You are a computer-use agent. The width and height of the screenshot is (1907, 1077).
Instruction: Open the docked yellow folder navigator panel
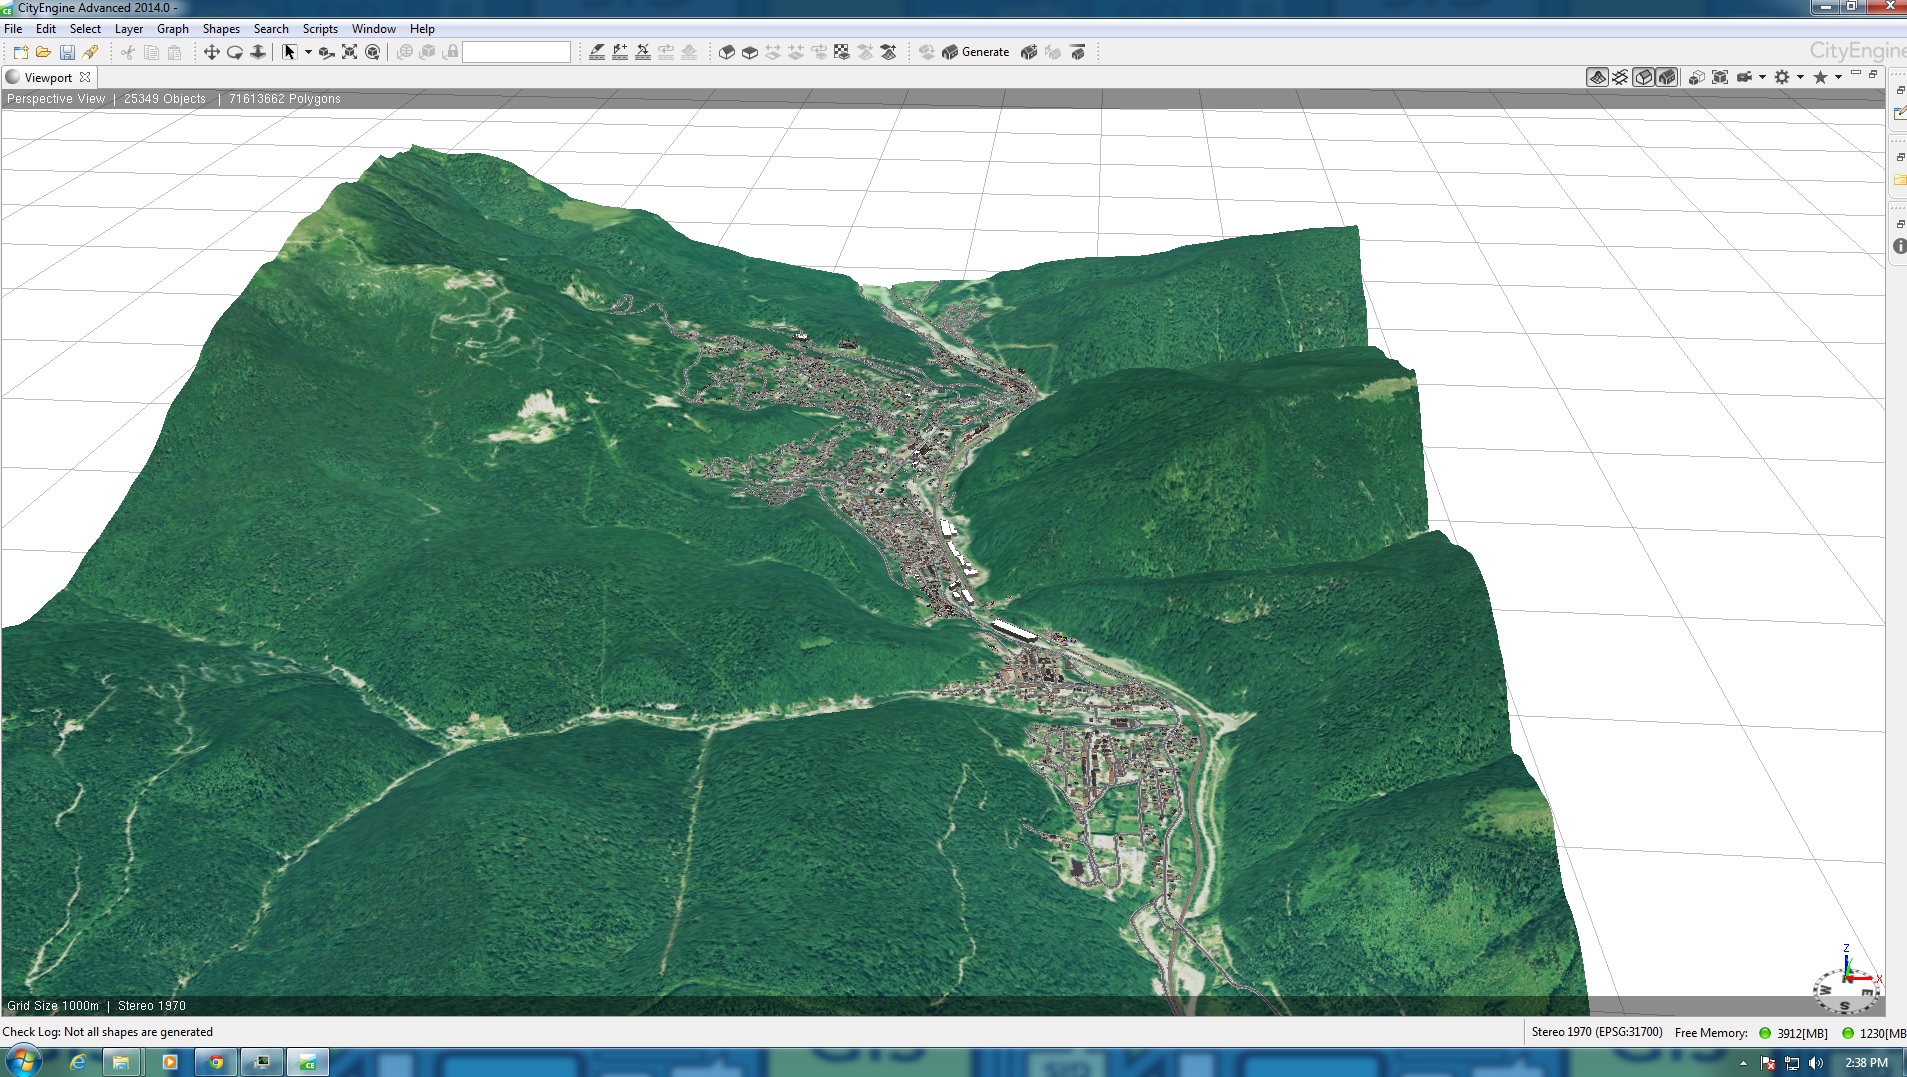pyautogui.click(x=1899, y=180)
